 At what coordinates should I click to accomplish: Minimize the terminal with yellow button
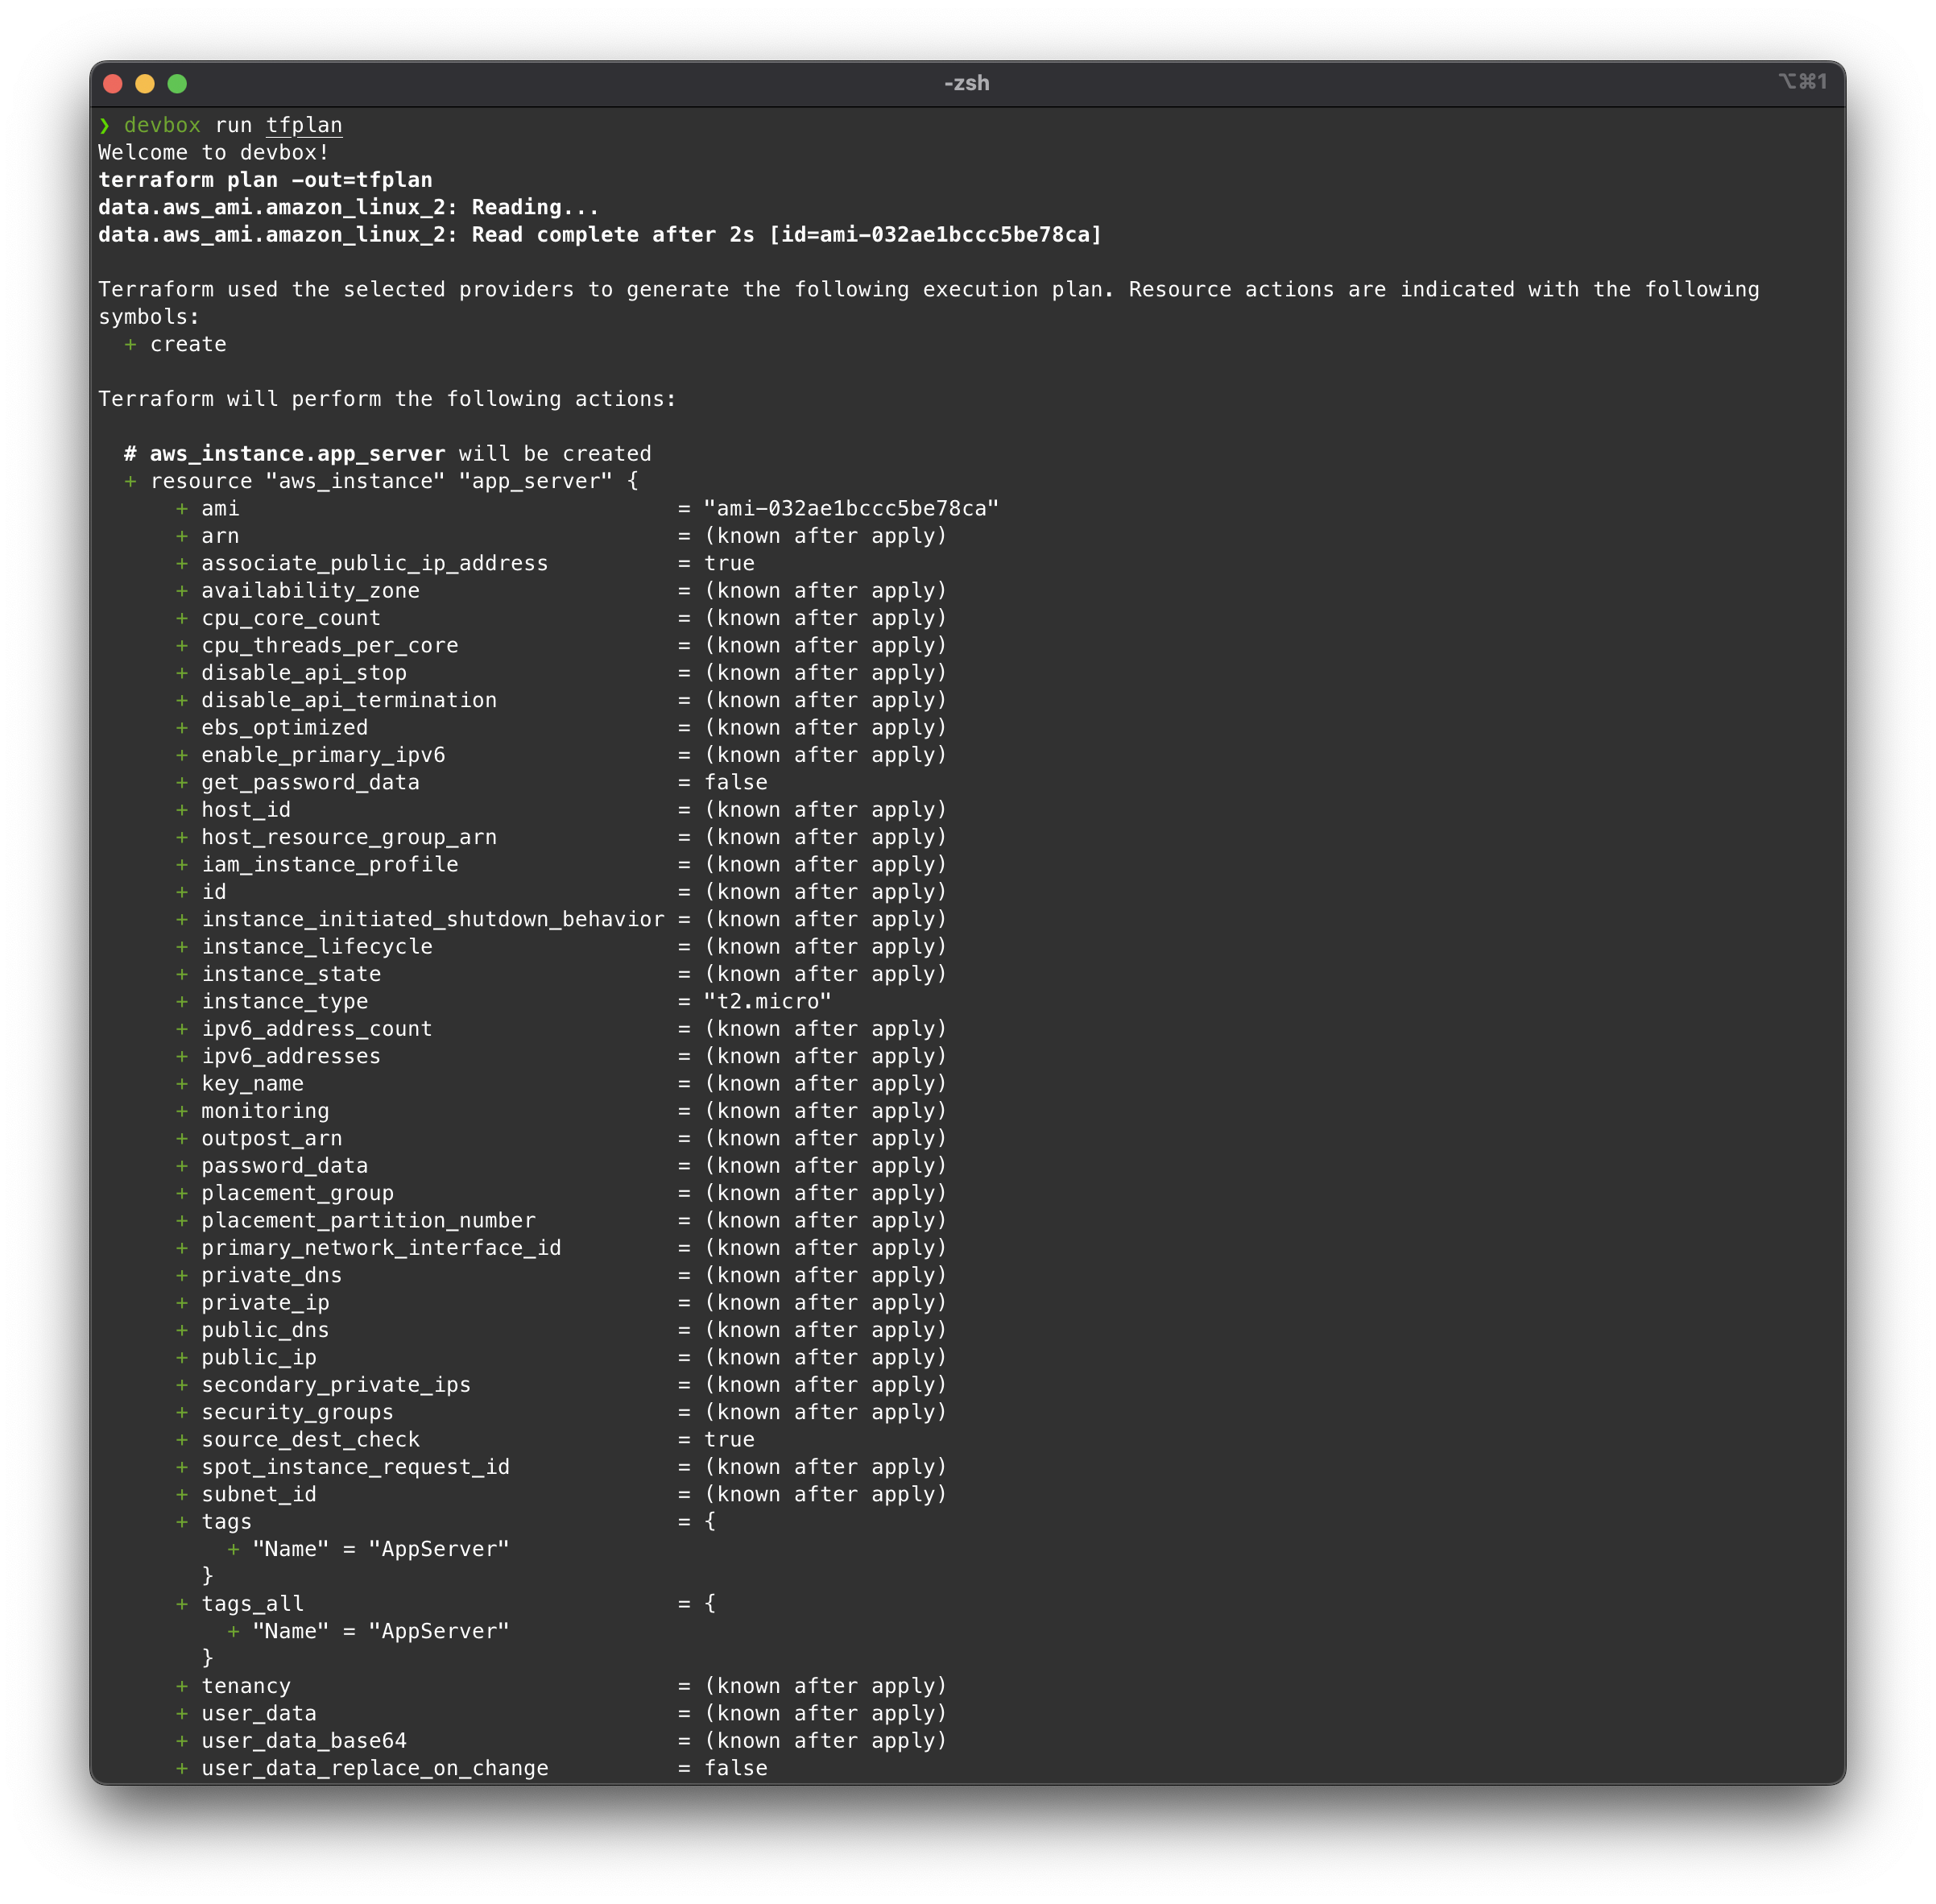[145, 84]
